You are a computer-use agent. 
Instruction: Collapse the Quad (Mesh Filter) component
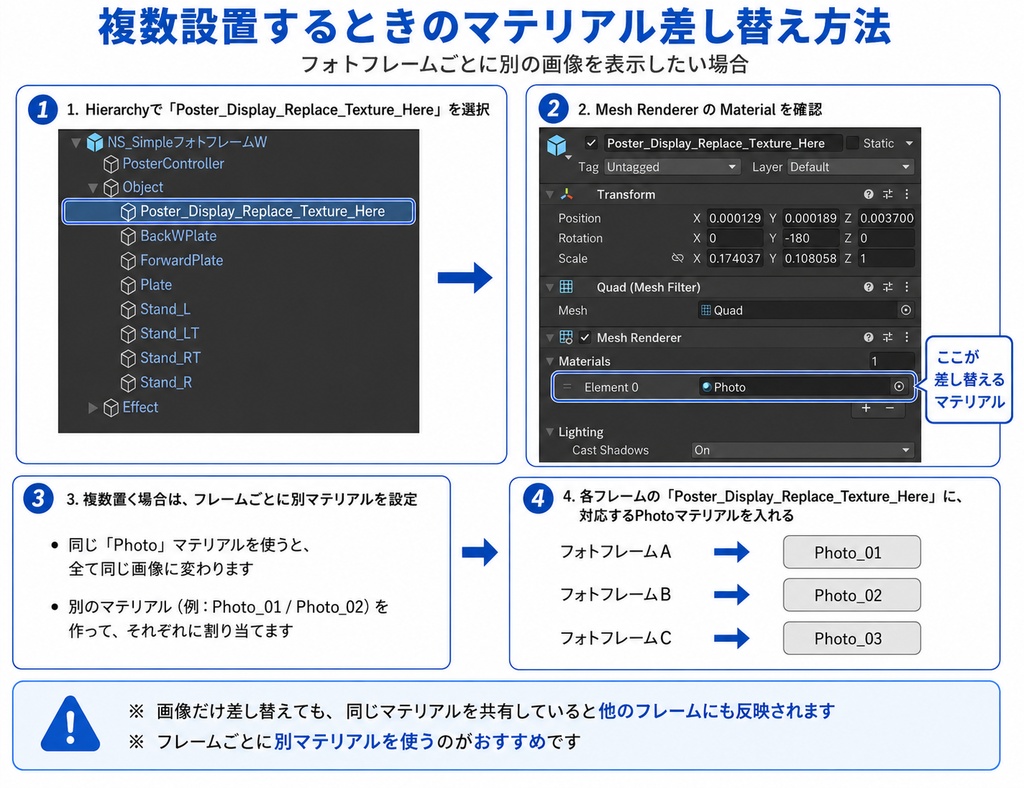tap(550, 287)
